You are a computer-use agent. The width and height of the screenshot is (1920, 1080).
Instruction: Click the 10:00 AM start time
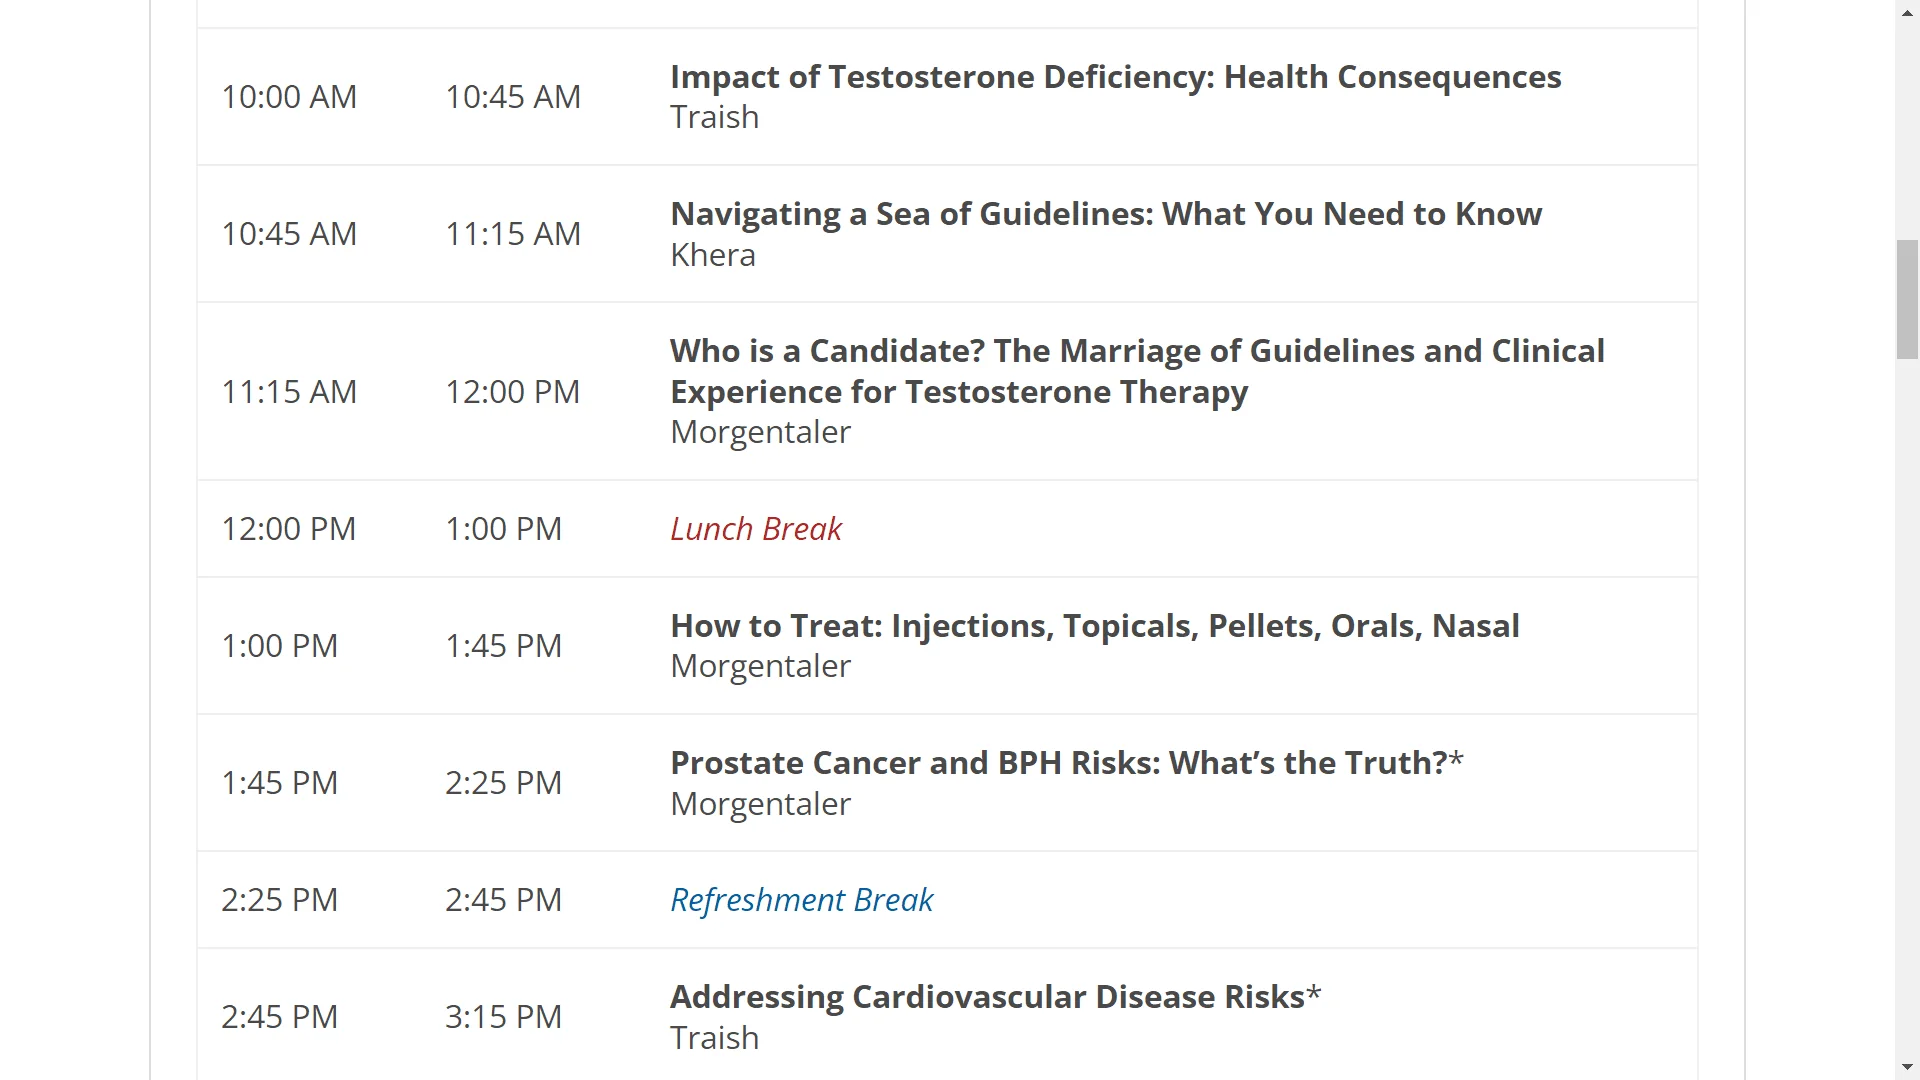tap(289, 97)
